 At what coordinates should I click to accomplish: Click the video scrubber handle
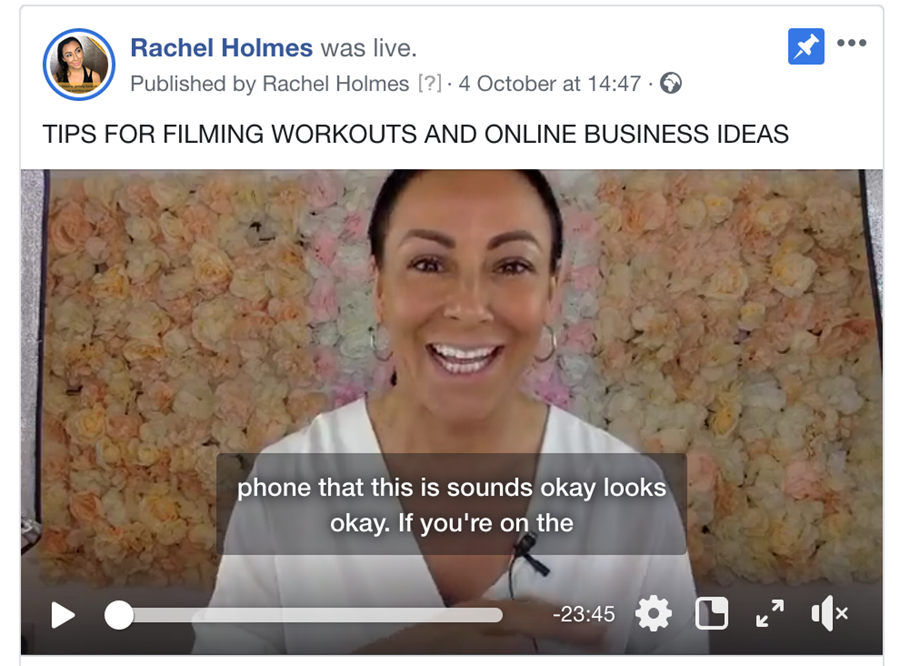click(x=119, y=615)
